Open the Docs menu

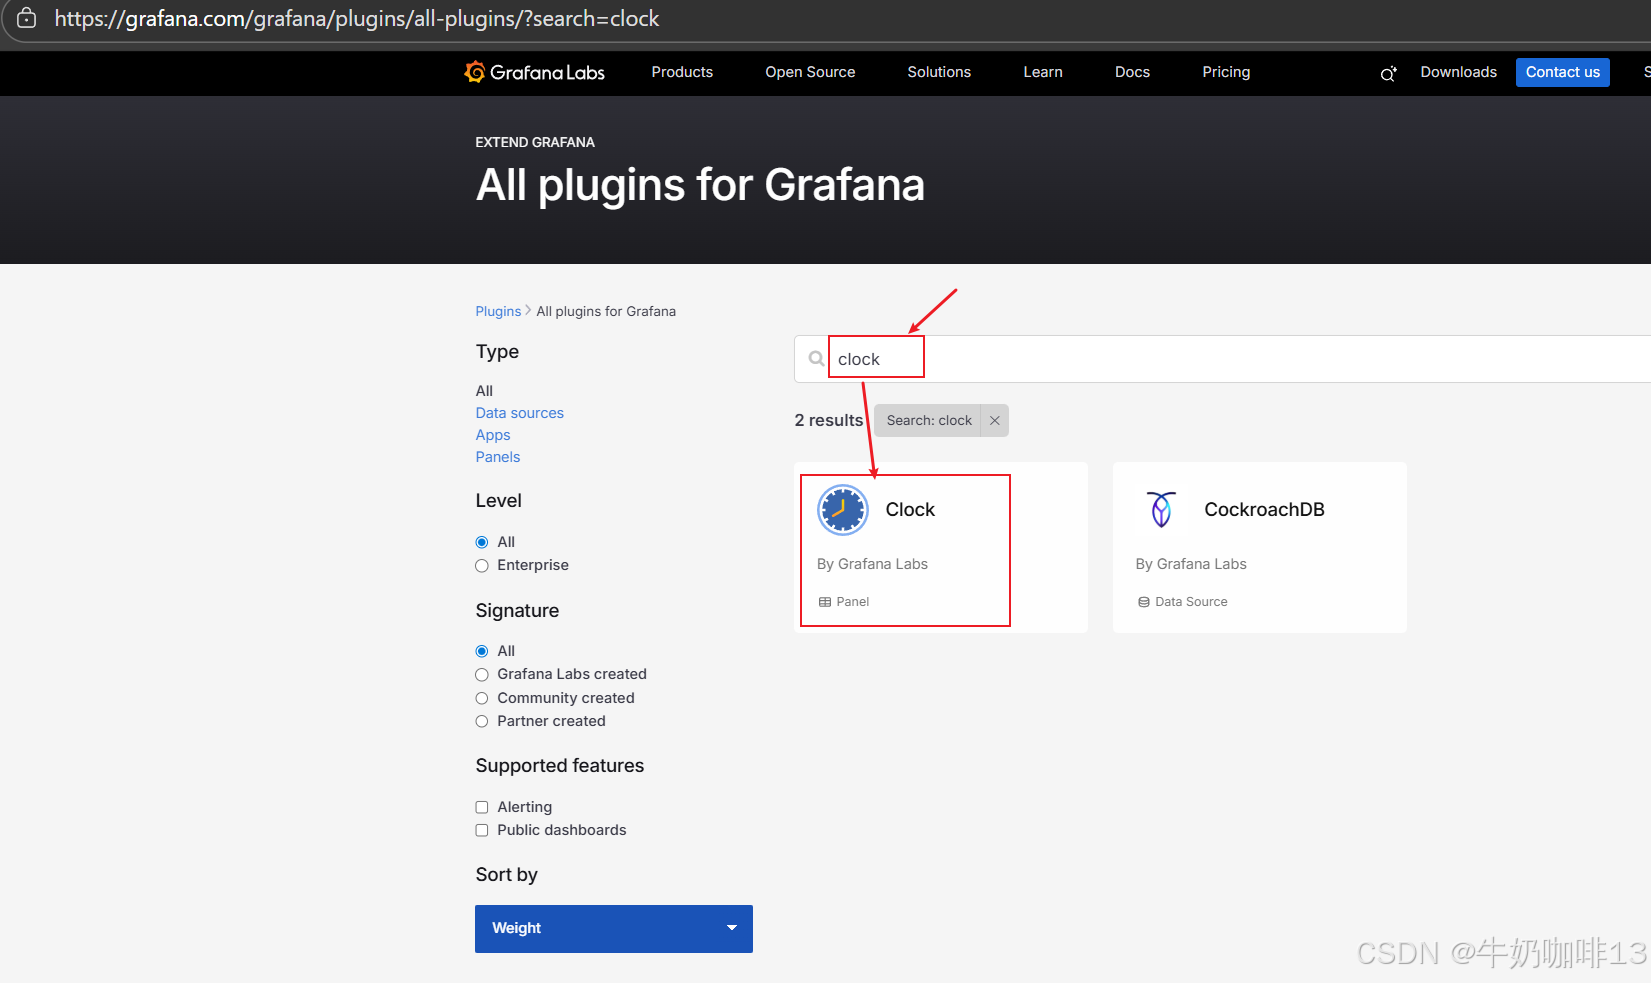tap(1132, 72)
